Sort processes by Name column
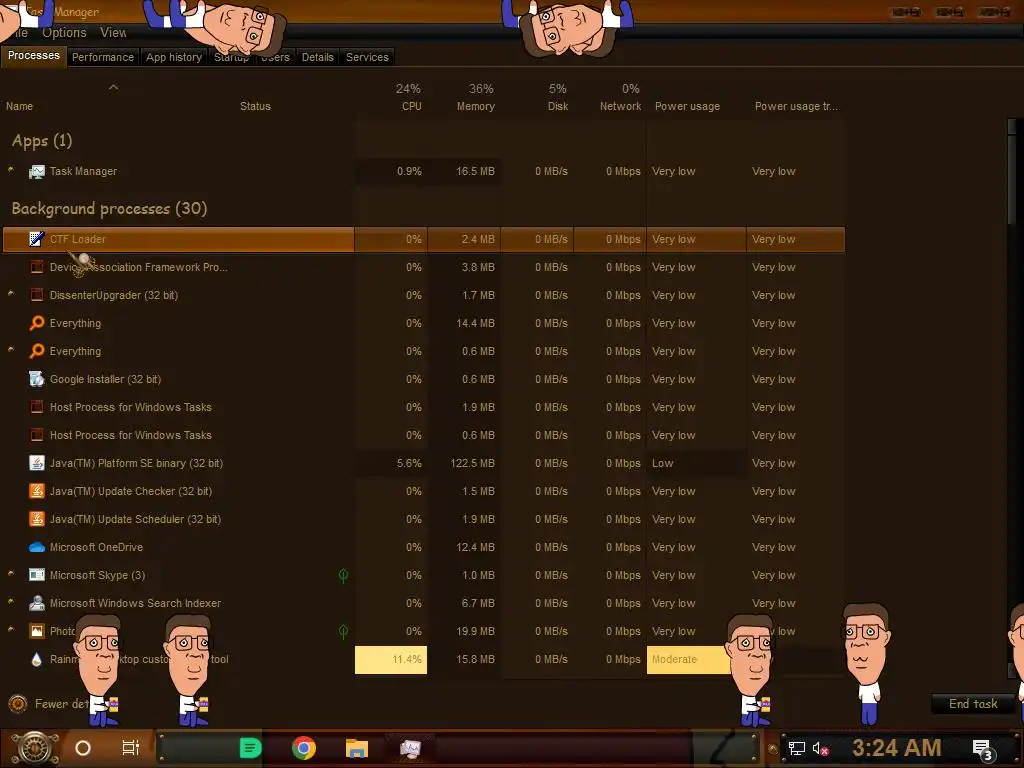1024x768 pixels. point(20,106)
